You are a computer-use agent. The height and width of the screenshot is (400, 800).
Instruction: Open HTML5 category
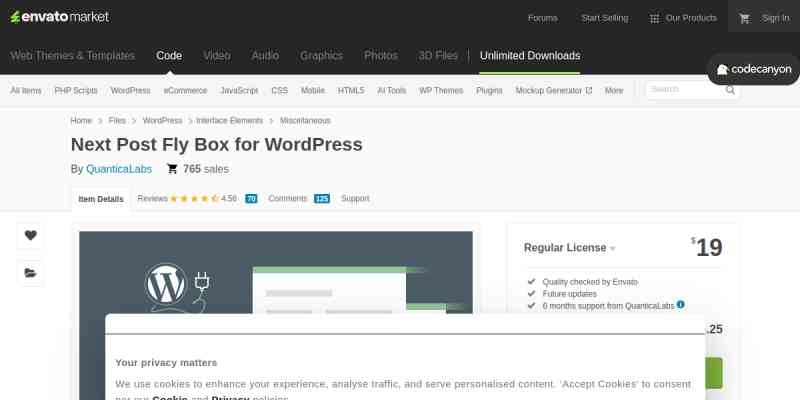(x=351, y=90)
